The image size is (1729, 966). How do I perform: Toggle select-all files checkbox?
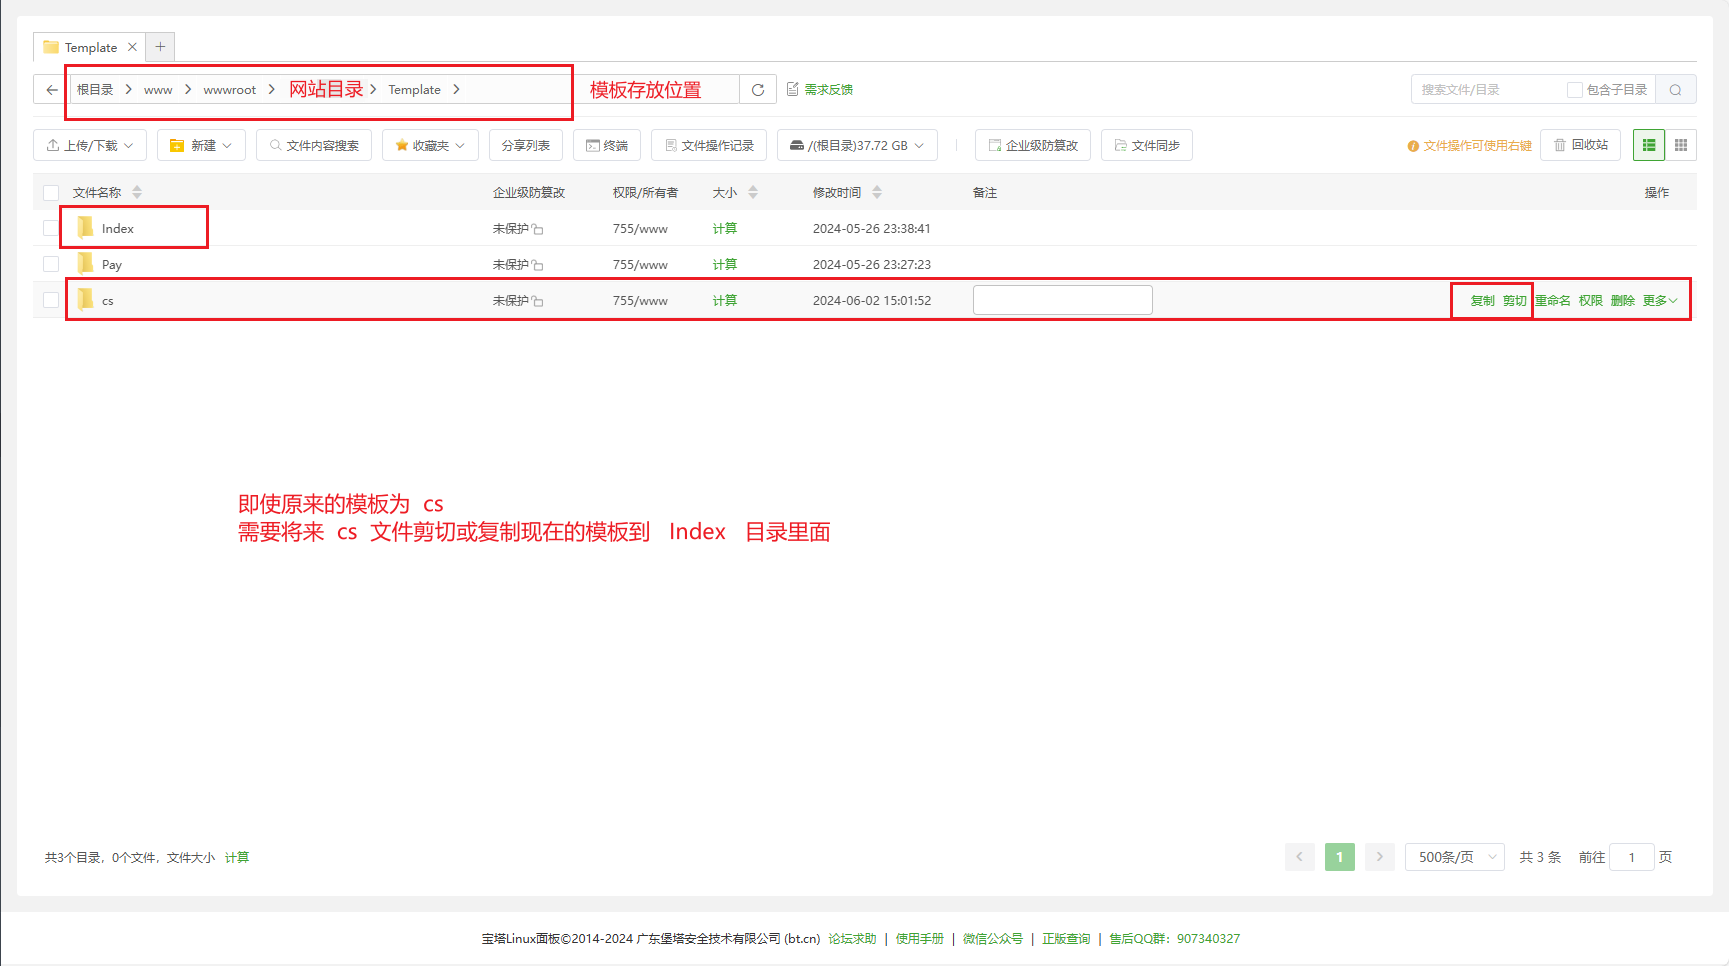pyautogui.click(x=51, y=193)
